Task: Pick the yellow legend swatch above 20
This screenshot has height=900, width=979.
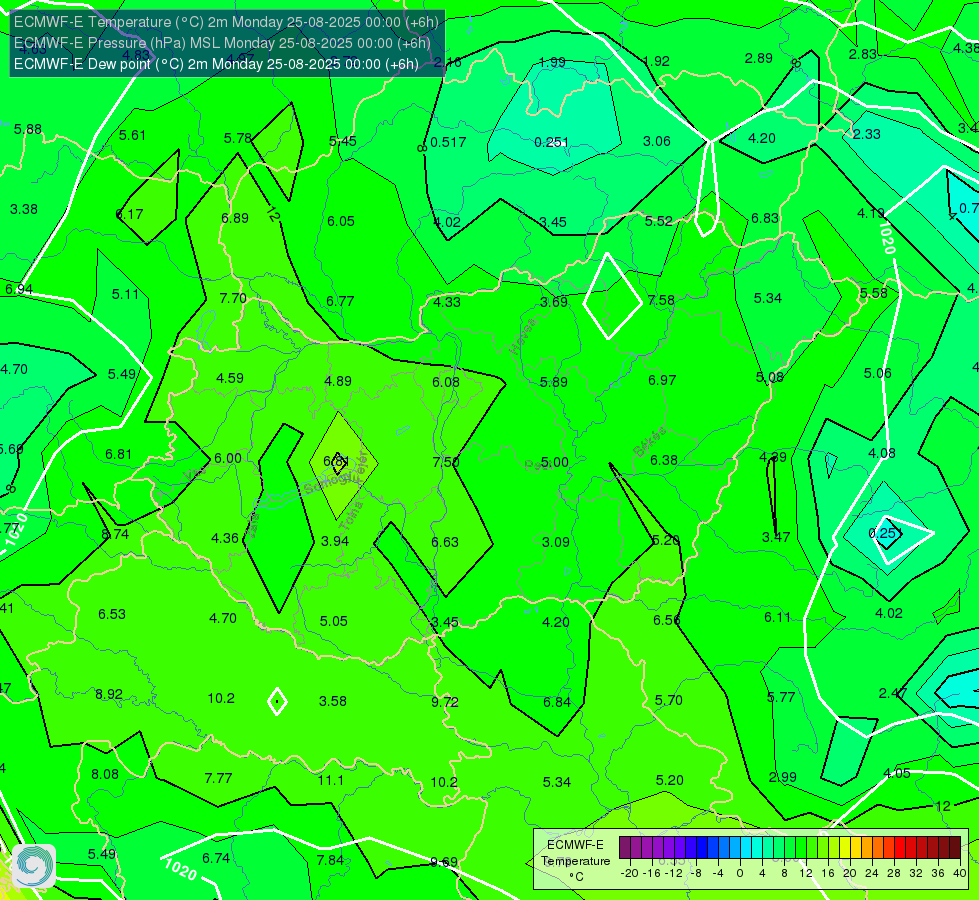Action: click(x=845, y=848)
